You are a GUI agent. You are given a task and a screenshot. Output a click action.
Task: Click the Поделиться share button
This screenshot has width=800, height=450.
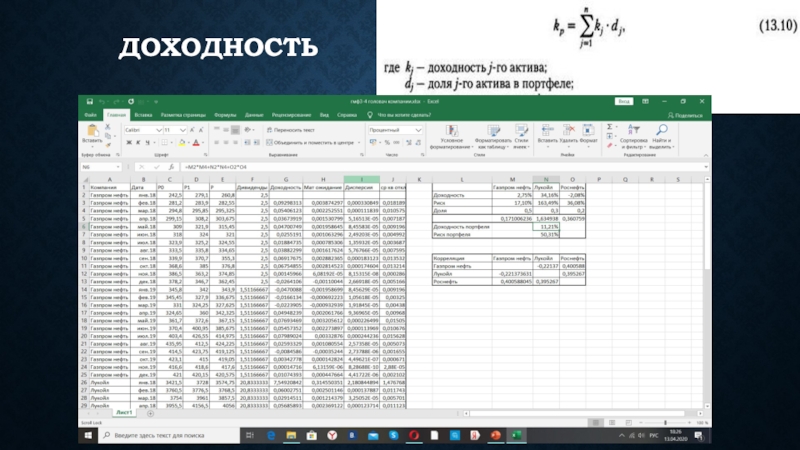(x=685, y=115)
